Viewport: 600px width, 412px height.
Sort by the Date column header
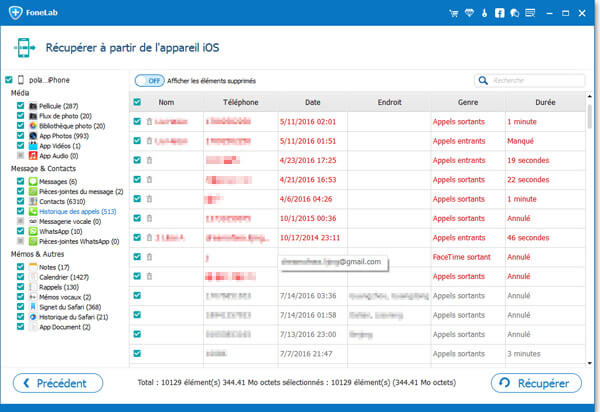[313, 102]
